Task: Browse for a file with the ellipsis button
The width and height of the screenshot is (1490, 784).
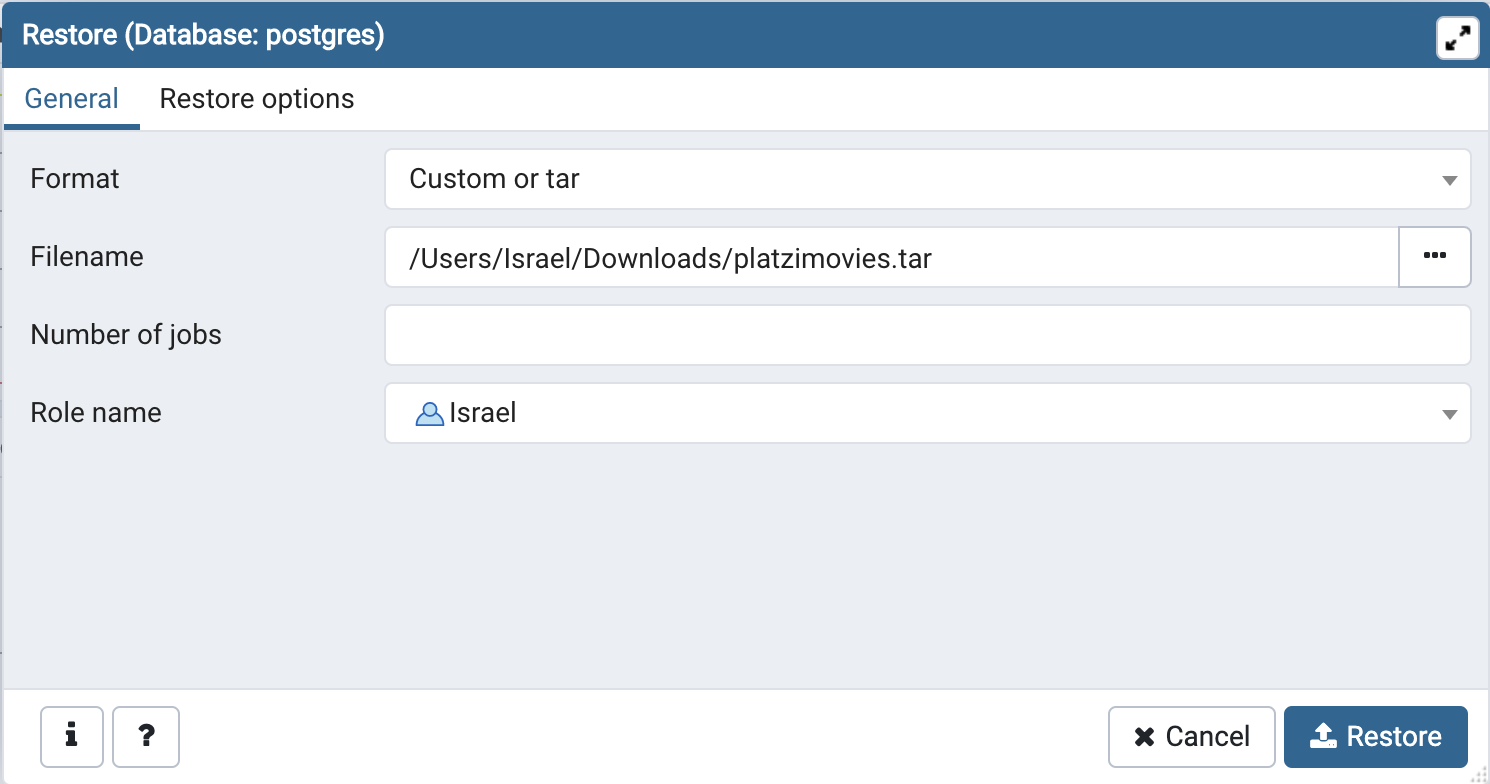Action: coord(1434,257)
